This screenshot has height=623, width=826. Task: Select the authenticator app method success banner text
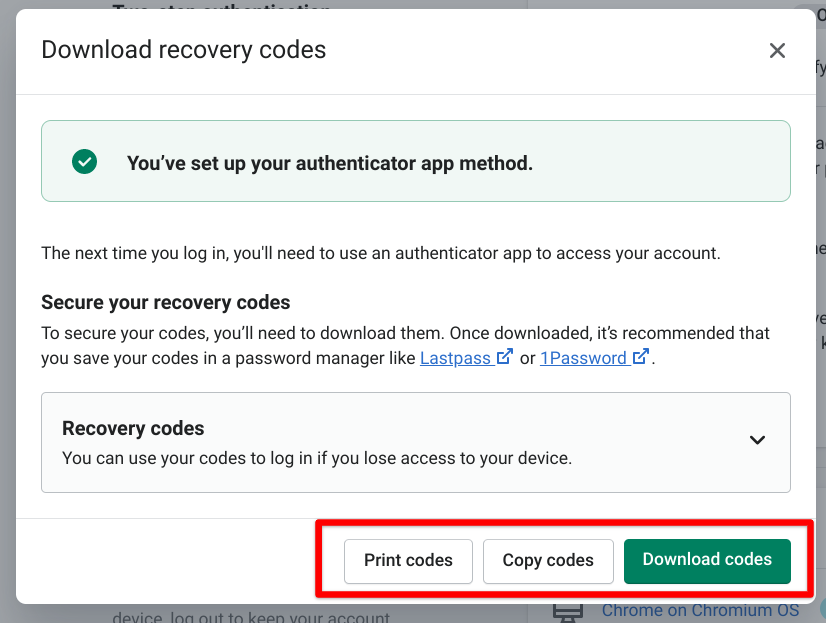click(x=330, y=163)
